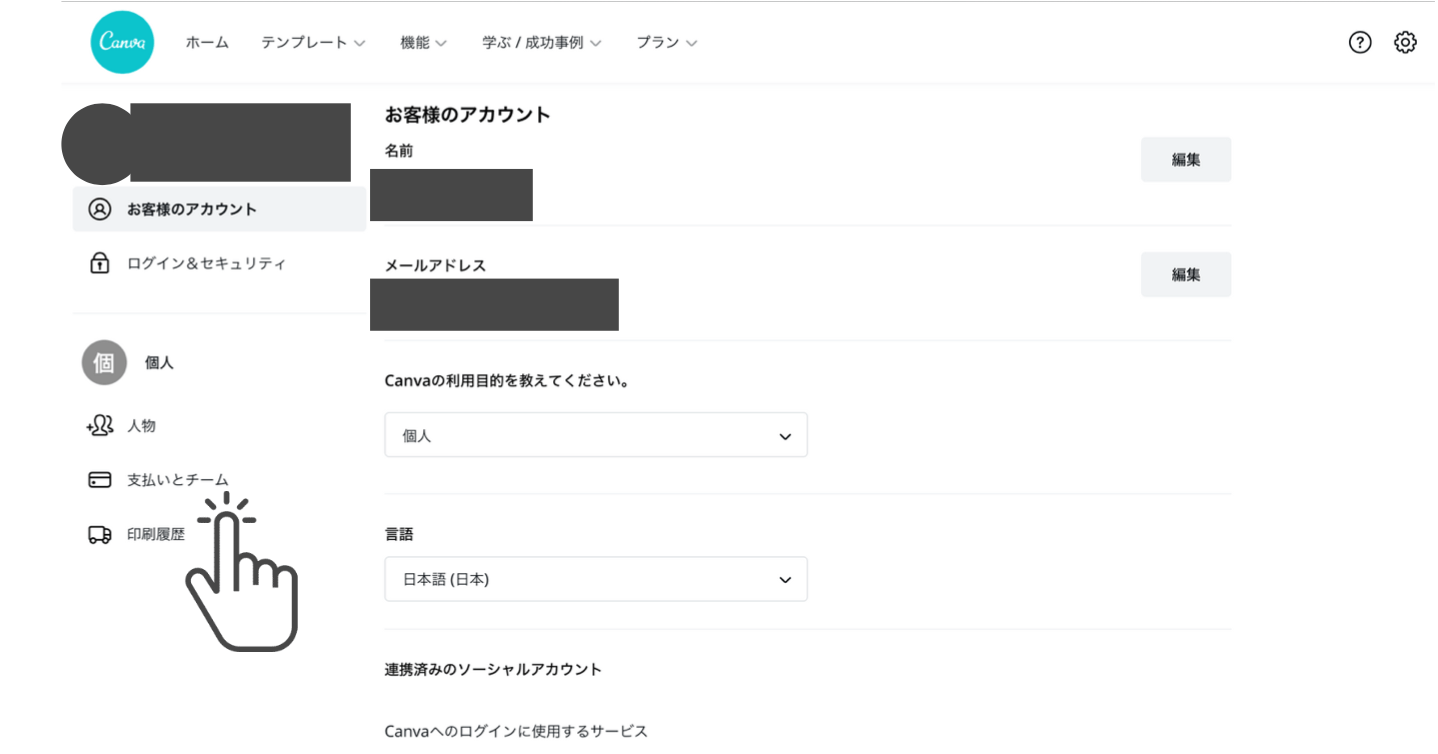
Task: Open the プラン menu
Action: point(666,43)
